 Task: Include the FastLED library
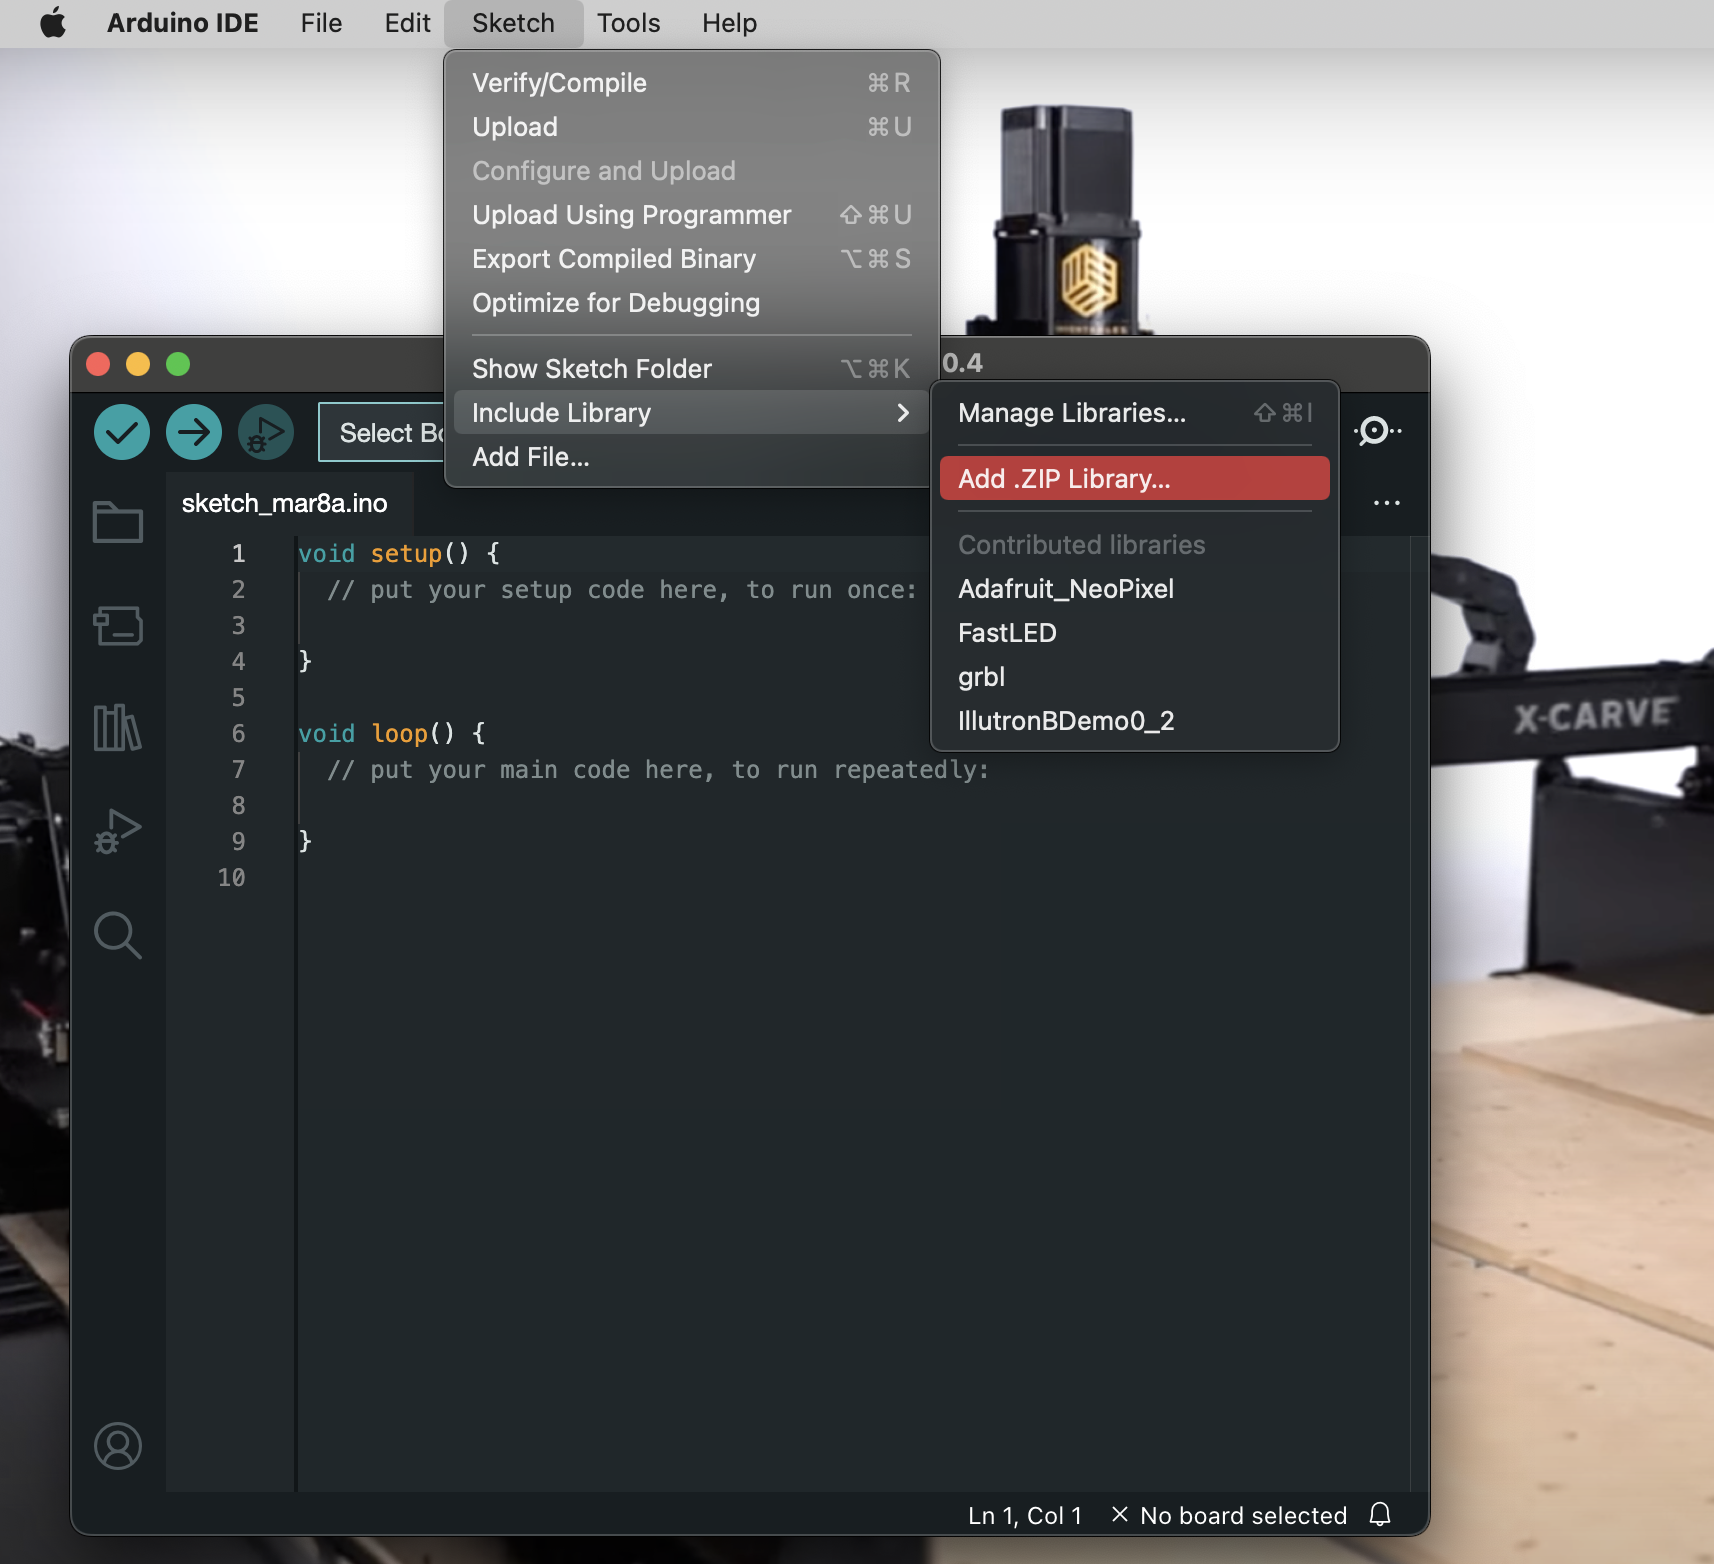pyautogui.click(x=1135, y=633)
